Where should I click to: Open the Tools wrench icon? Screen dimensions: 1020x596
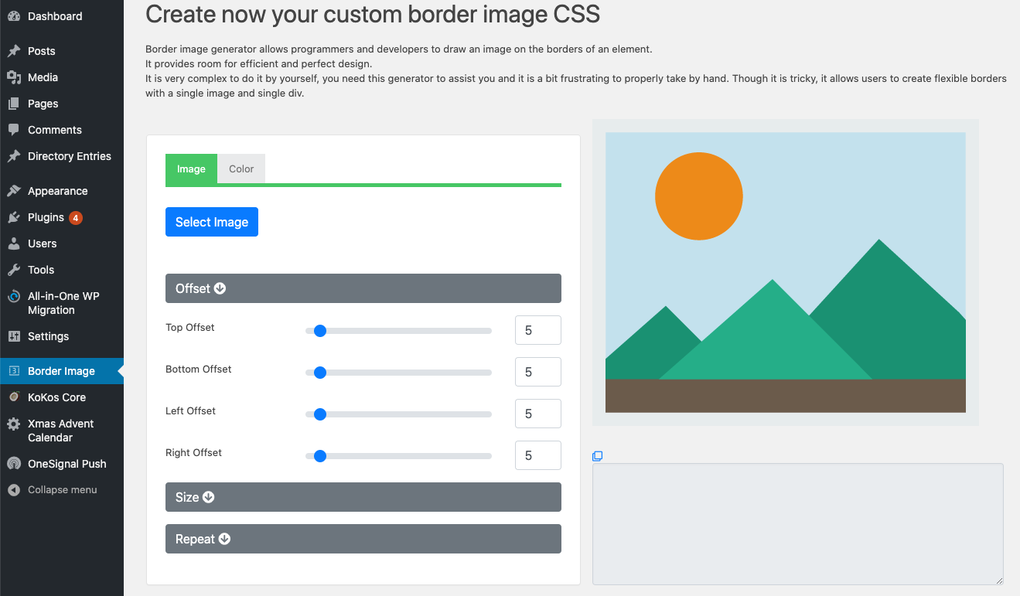click(14, 268)
